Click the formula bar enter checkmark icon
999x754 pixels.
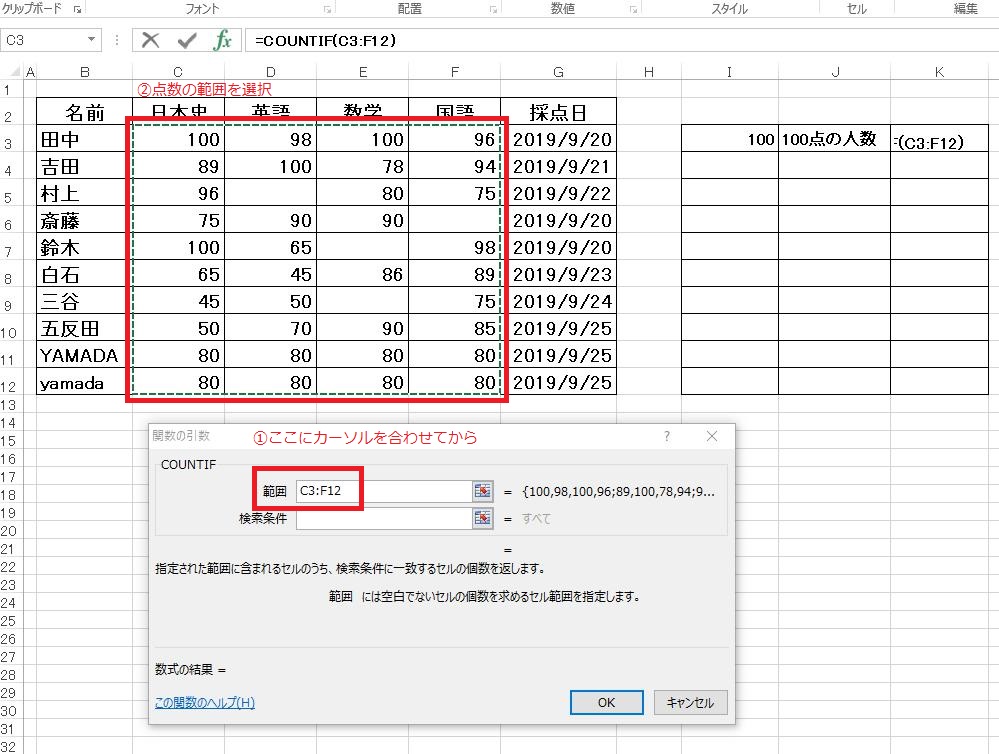pyautogui.click(x=186, y=40)
